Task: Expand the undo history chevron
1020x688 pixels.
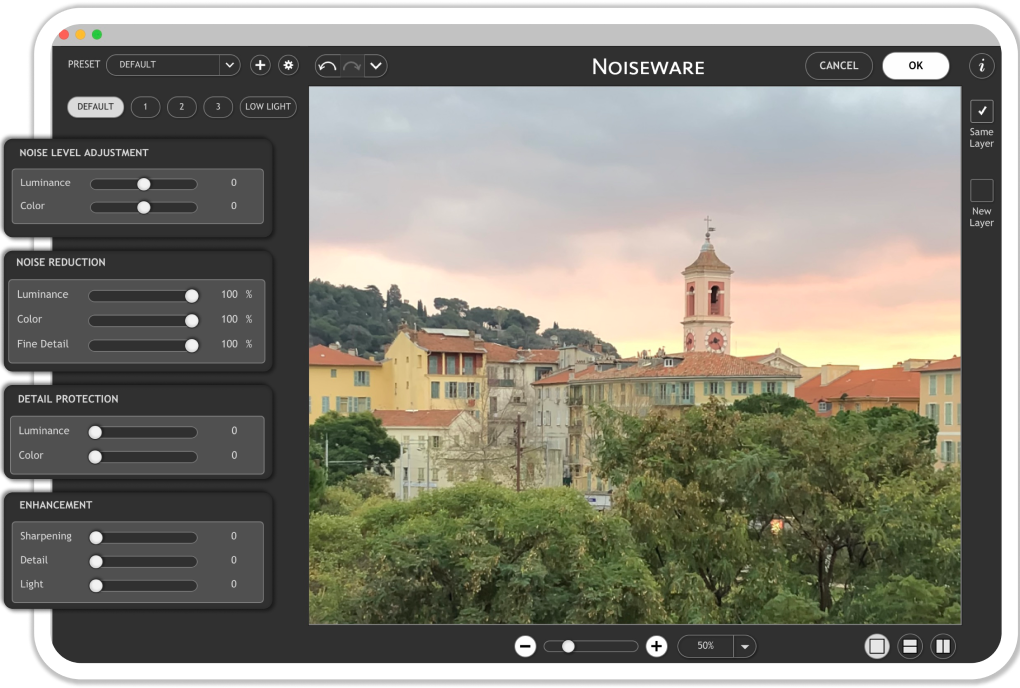Action: point(375,65)
